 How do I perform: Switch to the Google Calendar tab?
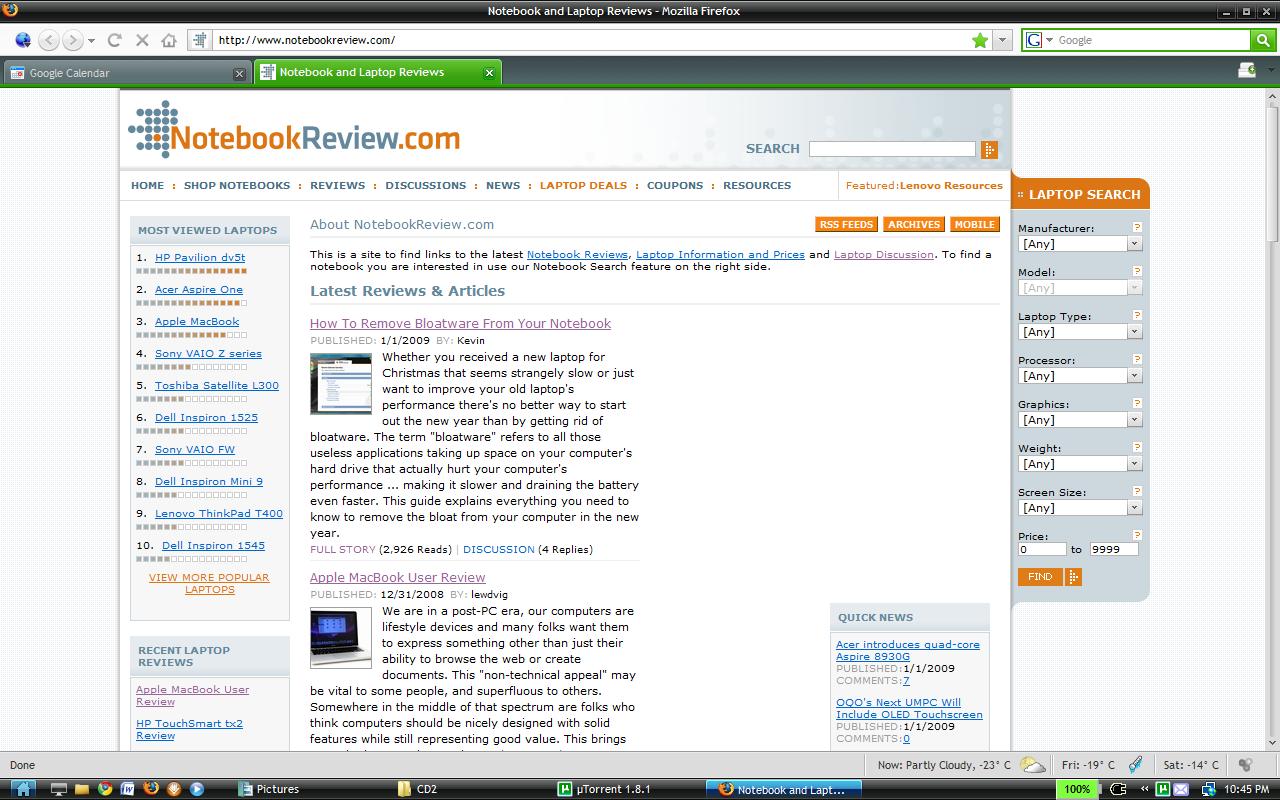(x=125, y=73)
